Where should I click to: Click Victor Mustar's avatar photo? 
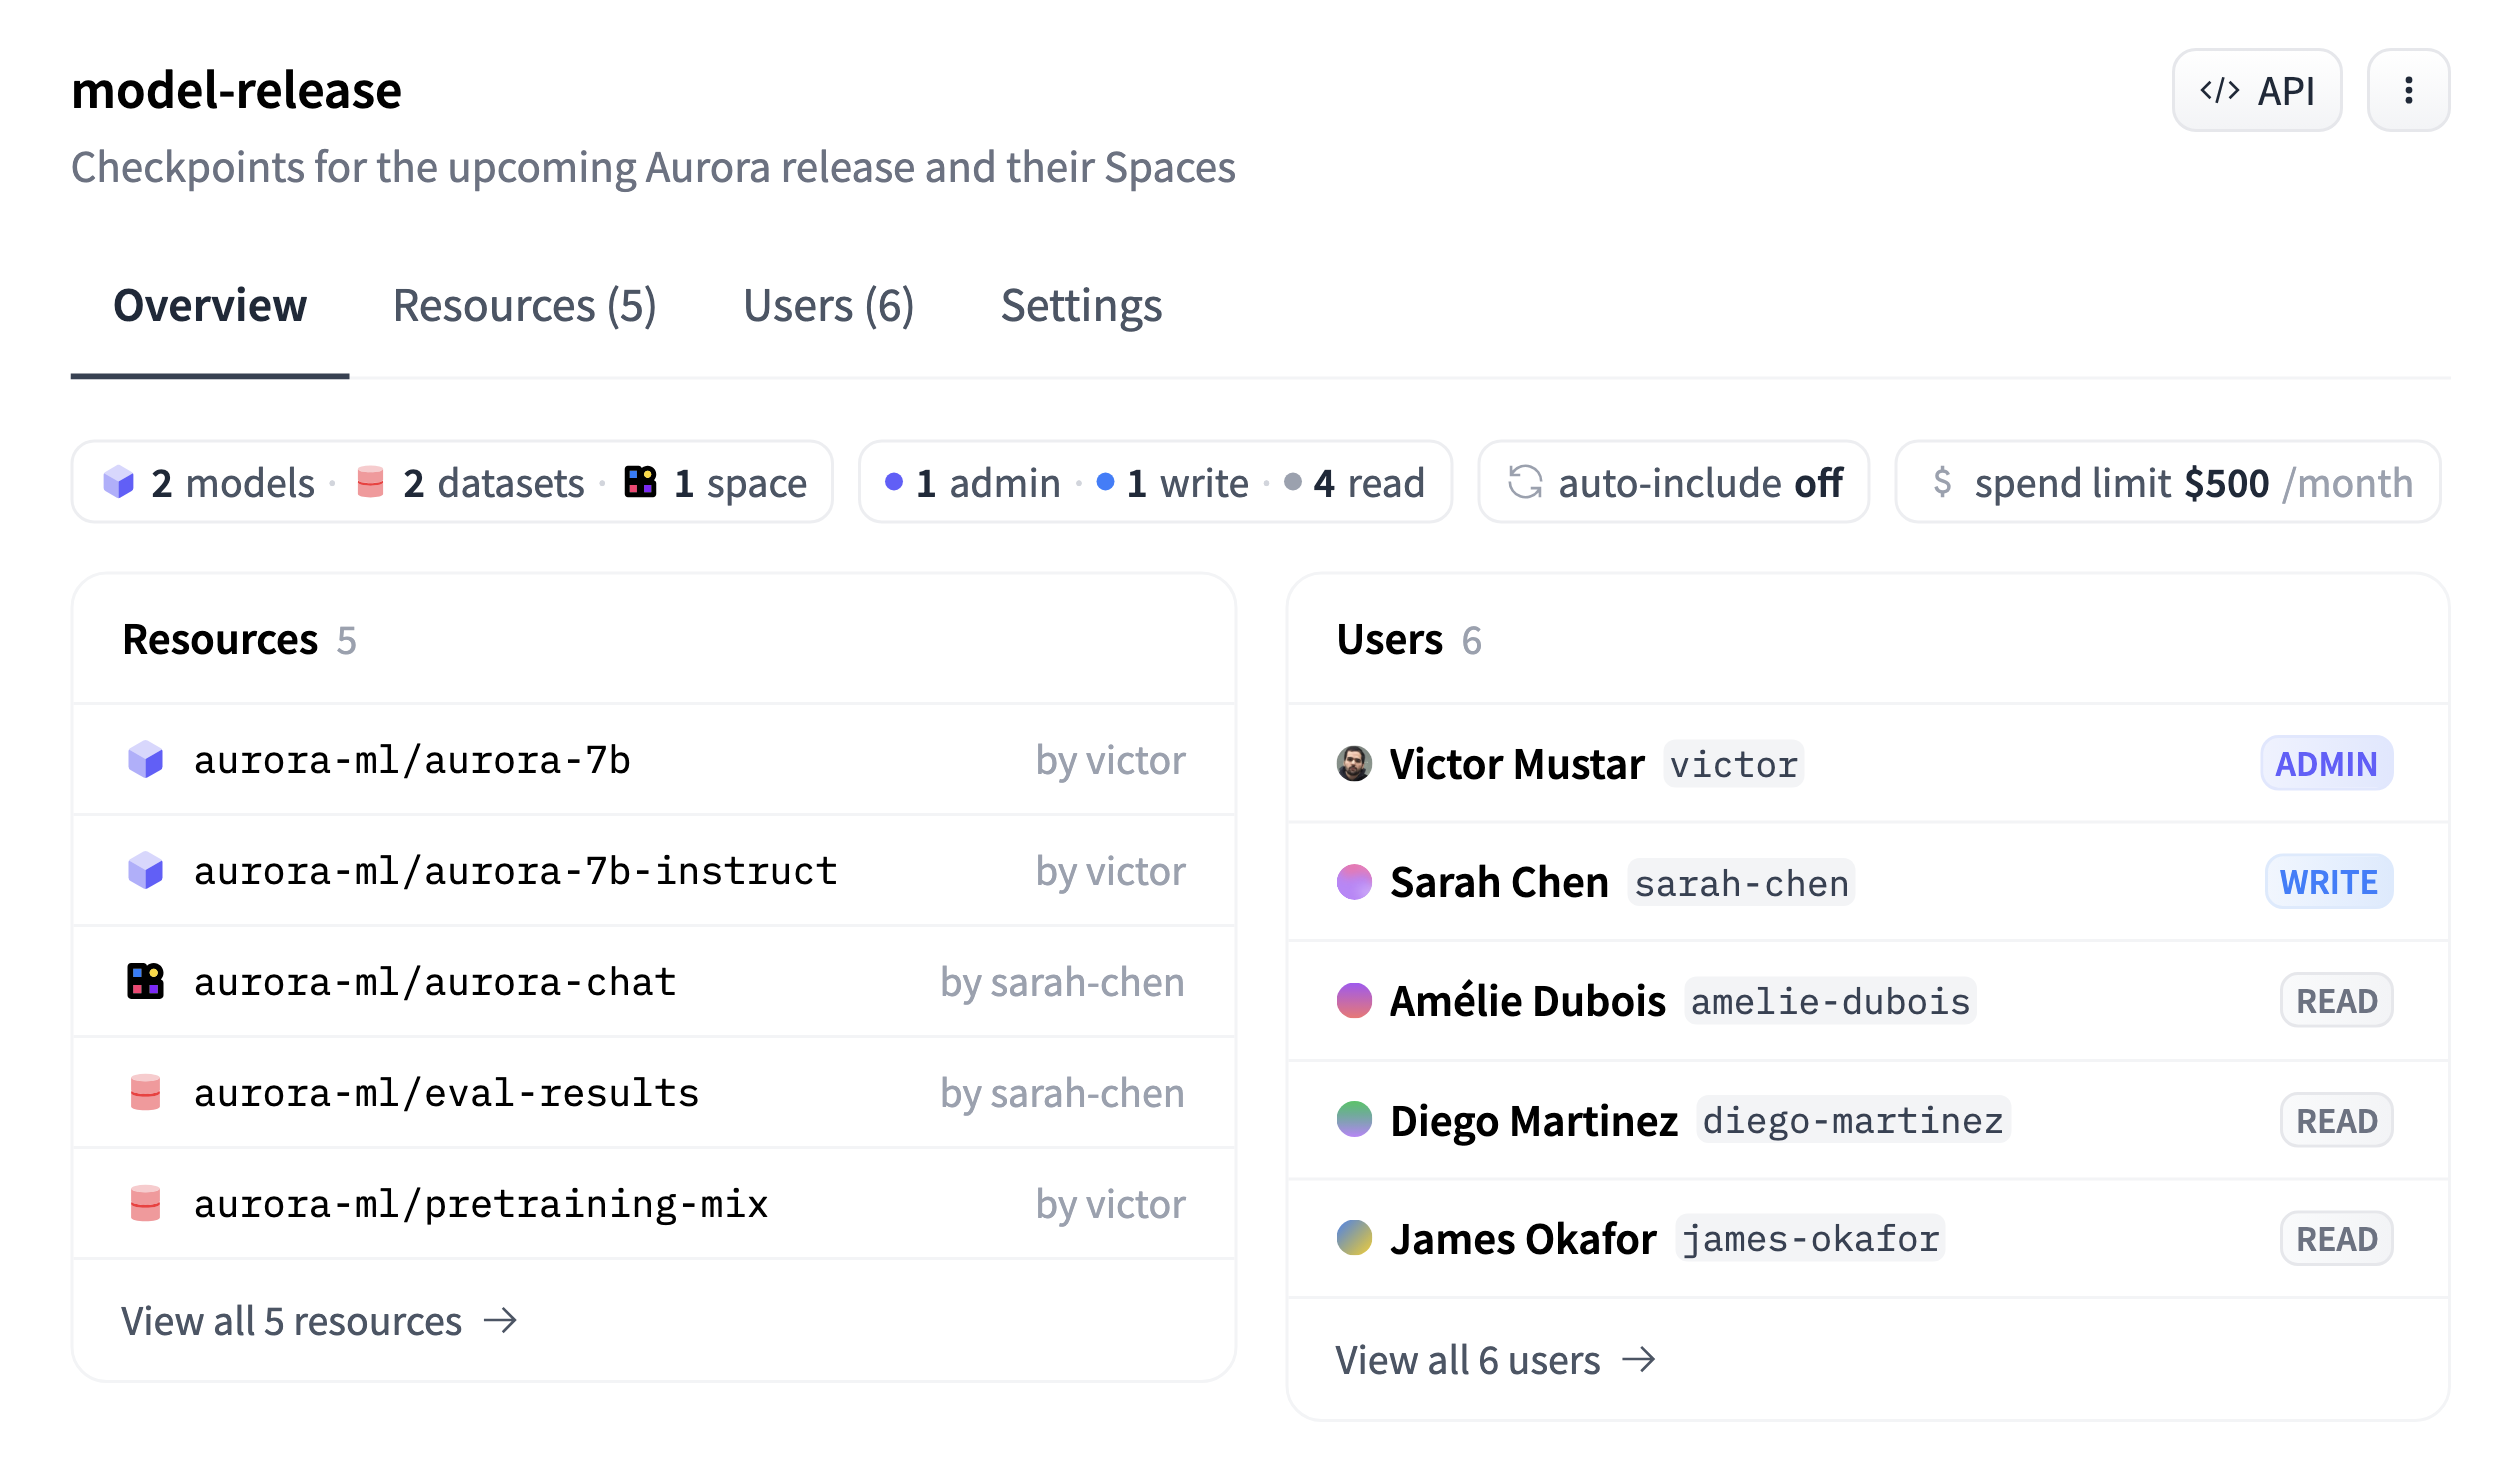[x=1354, y=764]
